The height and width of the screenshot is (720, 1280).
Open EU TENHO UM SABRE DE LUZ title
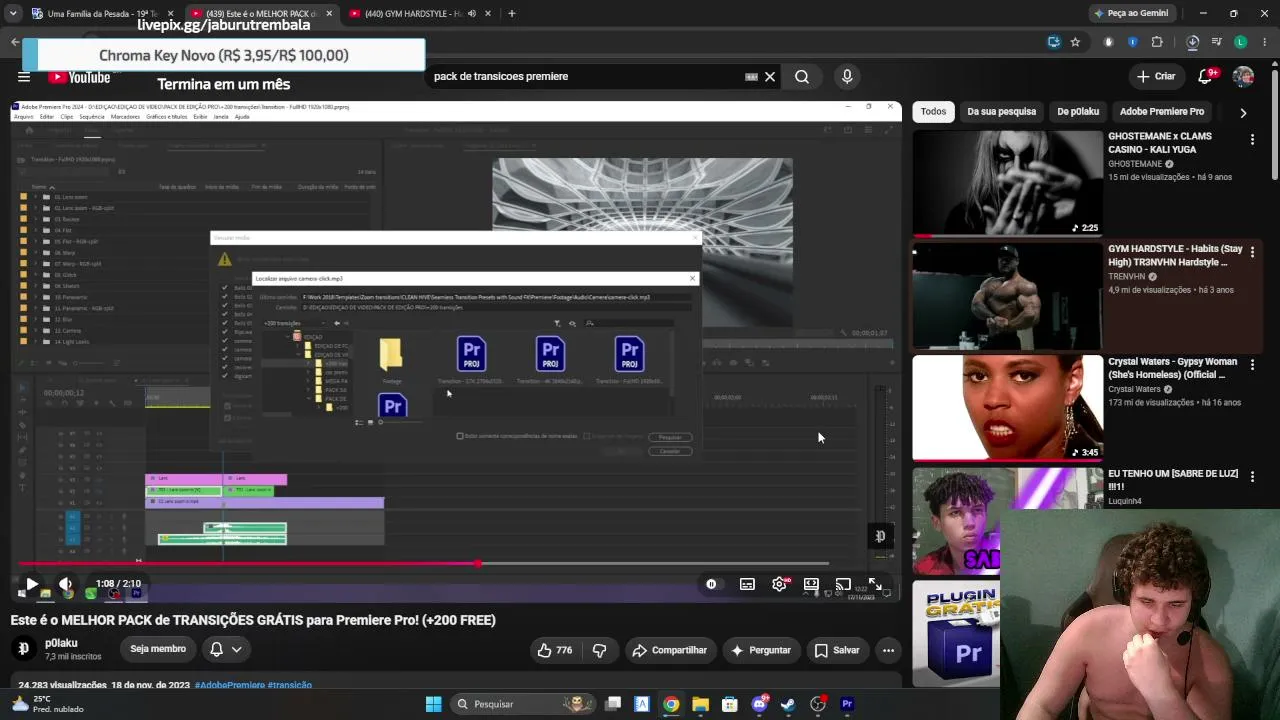tap(1172, 480)
